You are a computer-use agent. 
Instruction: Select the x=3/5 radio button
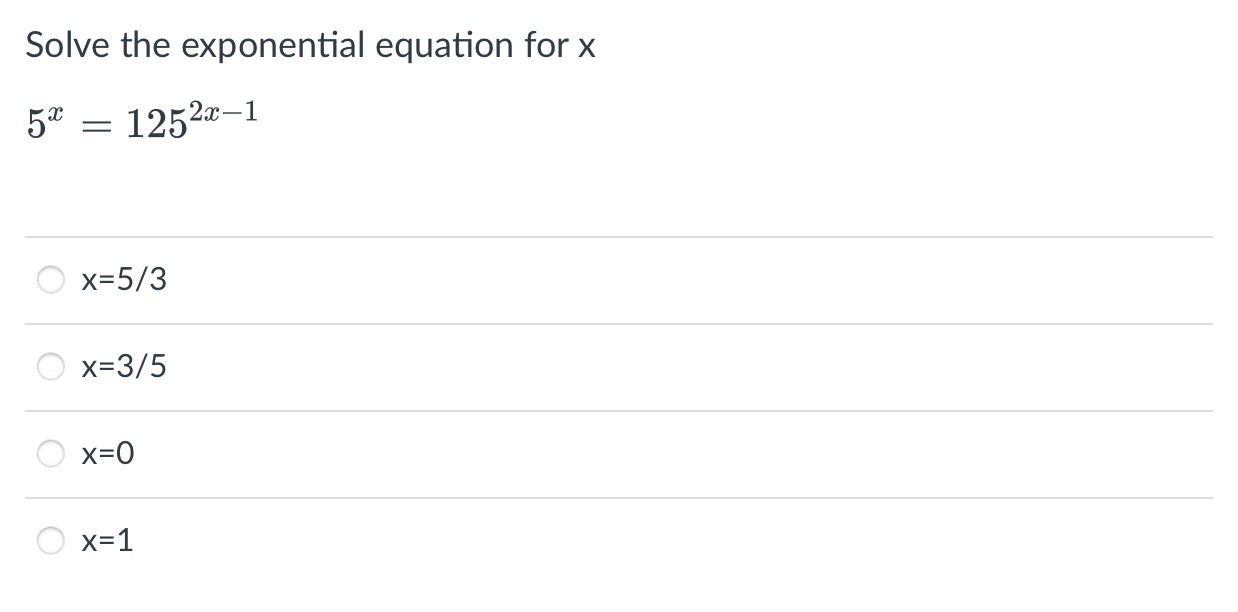click(x=52, y=368)
